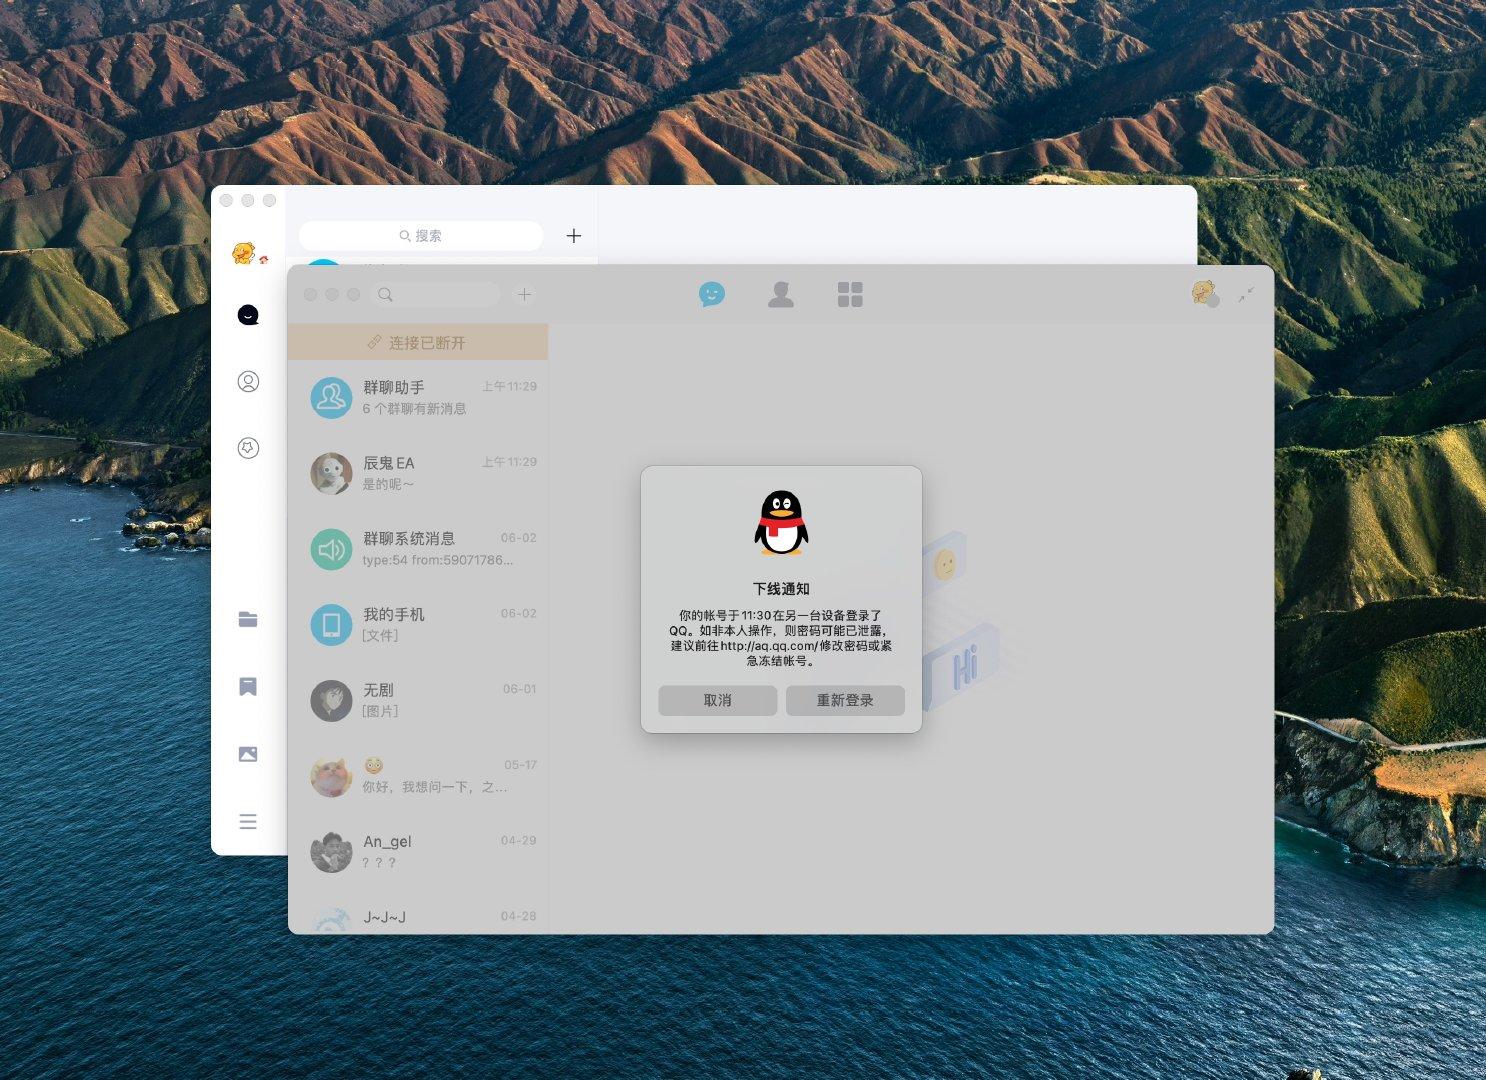
Task: Click the star badge icon in the sidebar
Action: coord(247,448)
